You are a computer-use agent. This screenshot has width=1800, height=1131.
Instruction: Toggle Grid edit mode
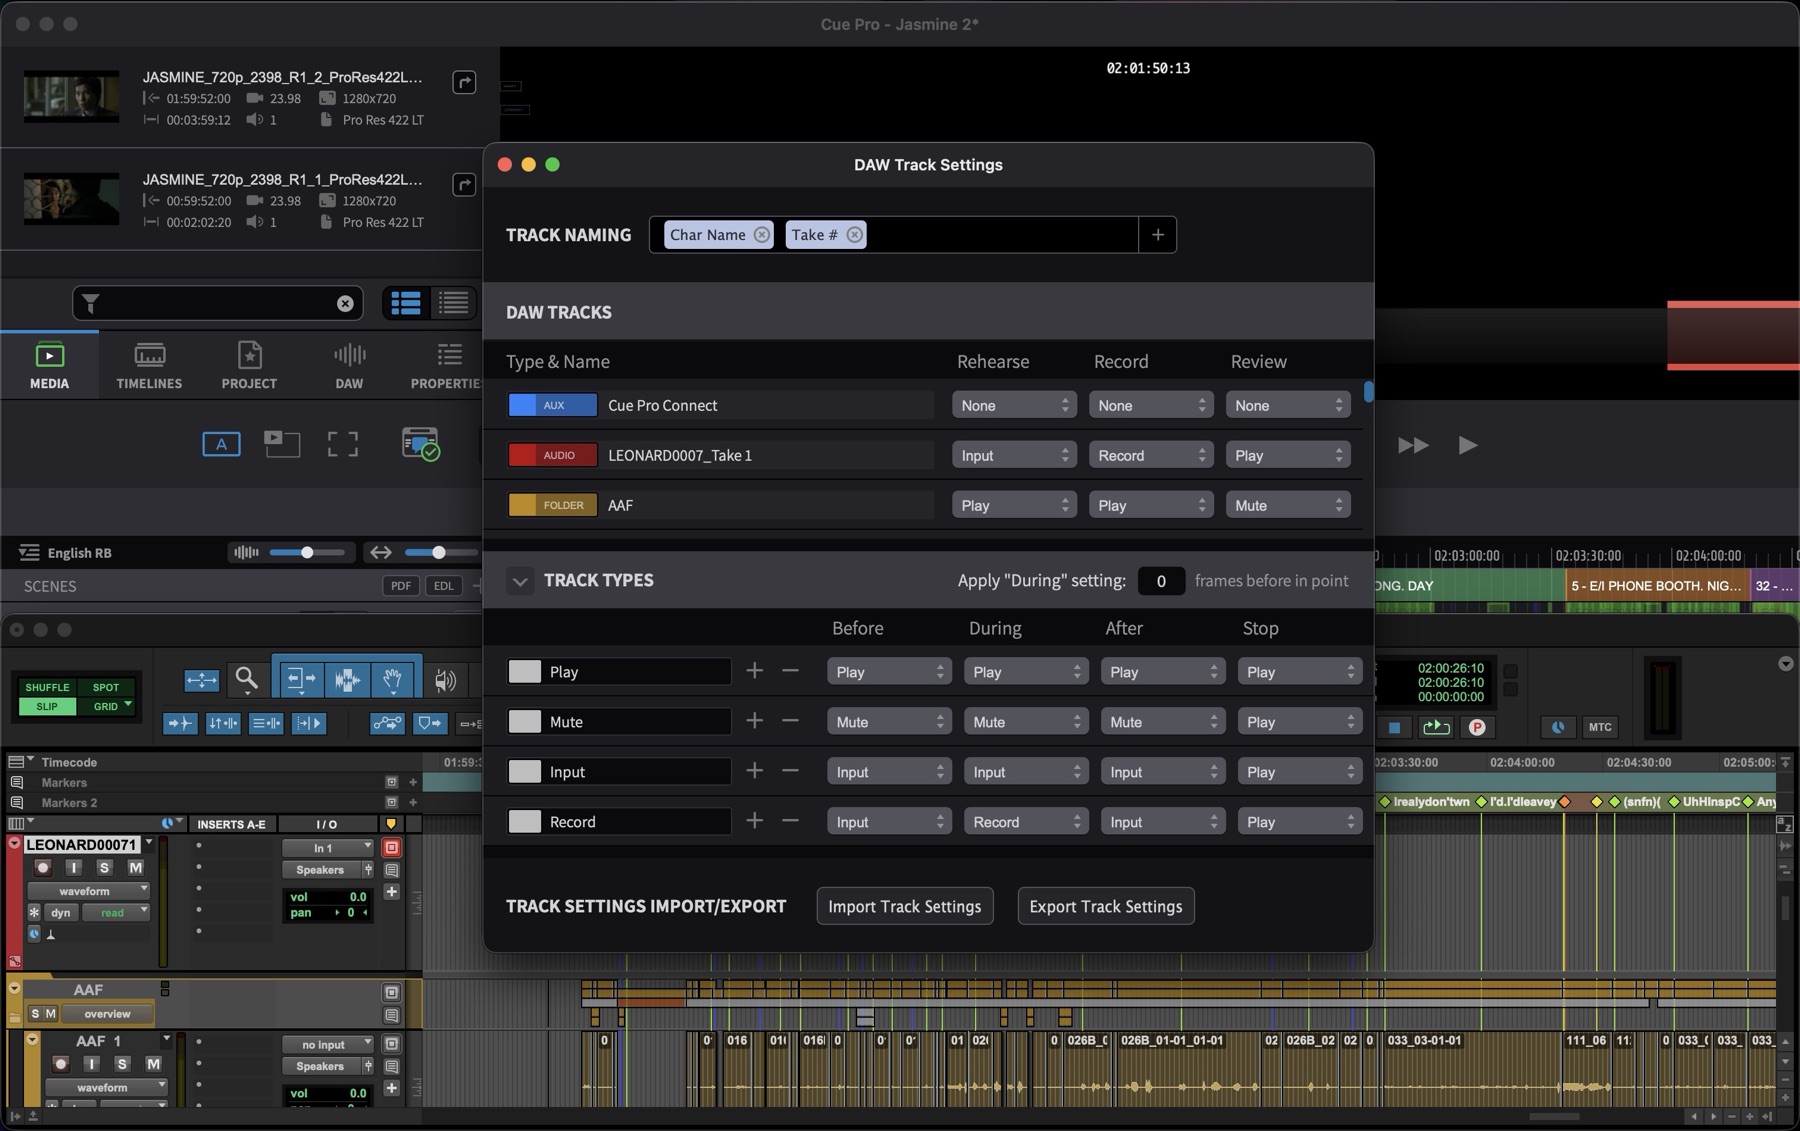click(106, 706)
